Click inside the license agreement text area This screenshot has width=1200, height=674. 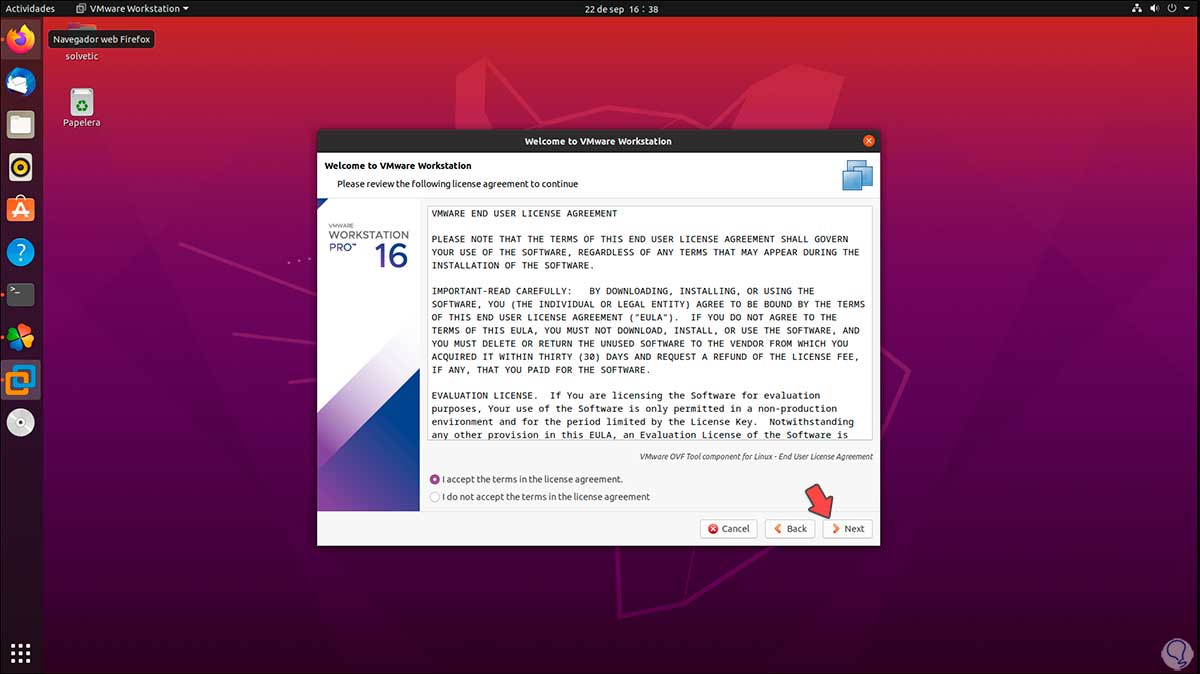(648, 323)
